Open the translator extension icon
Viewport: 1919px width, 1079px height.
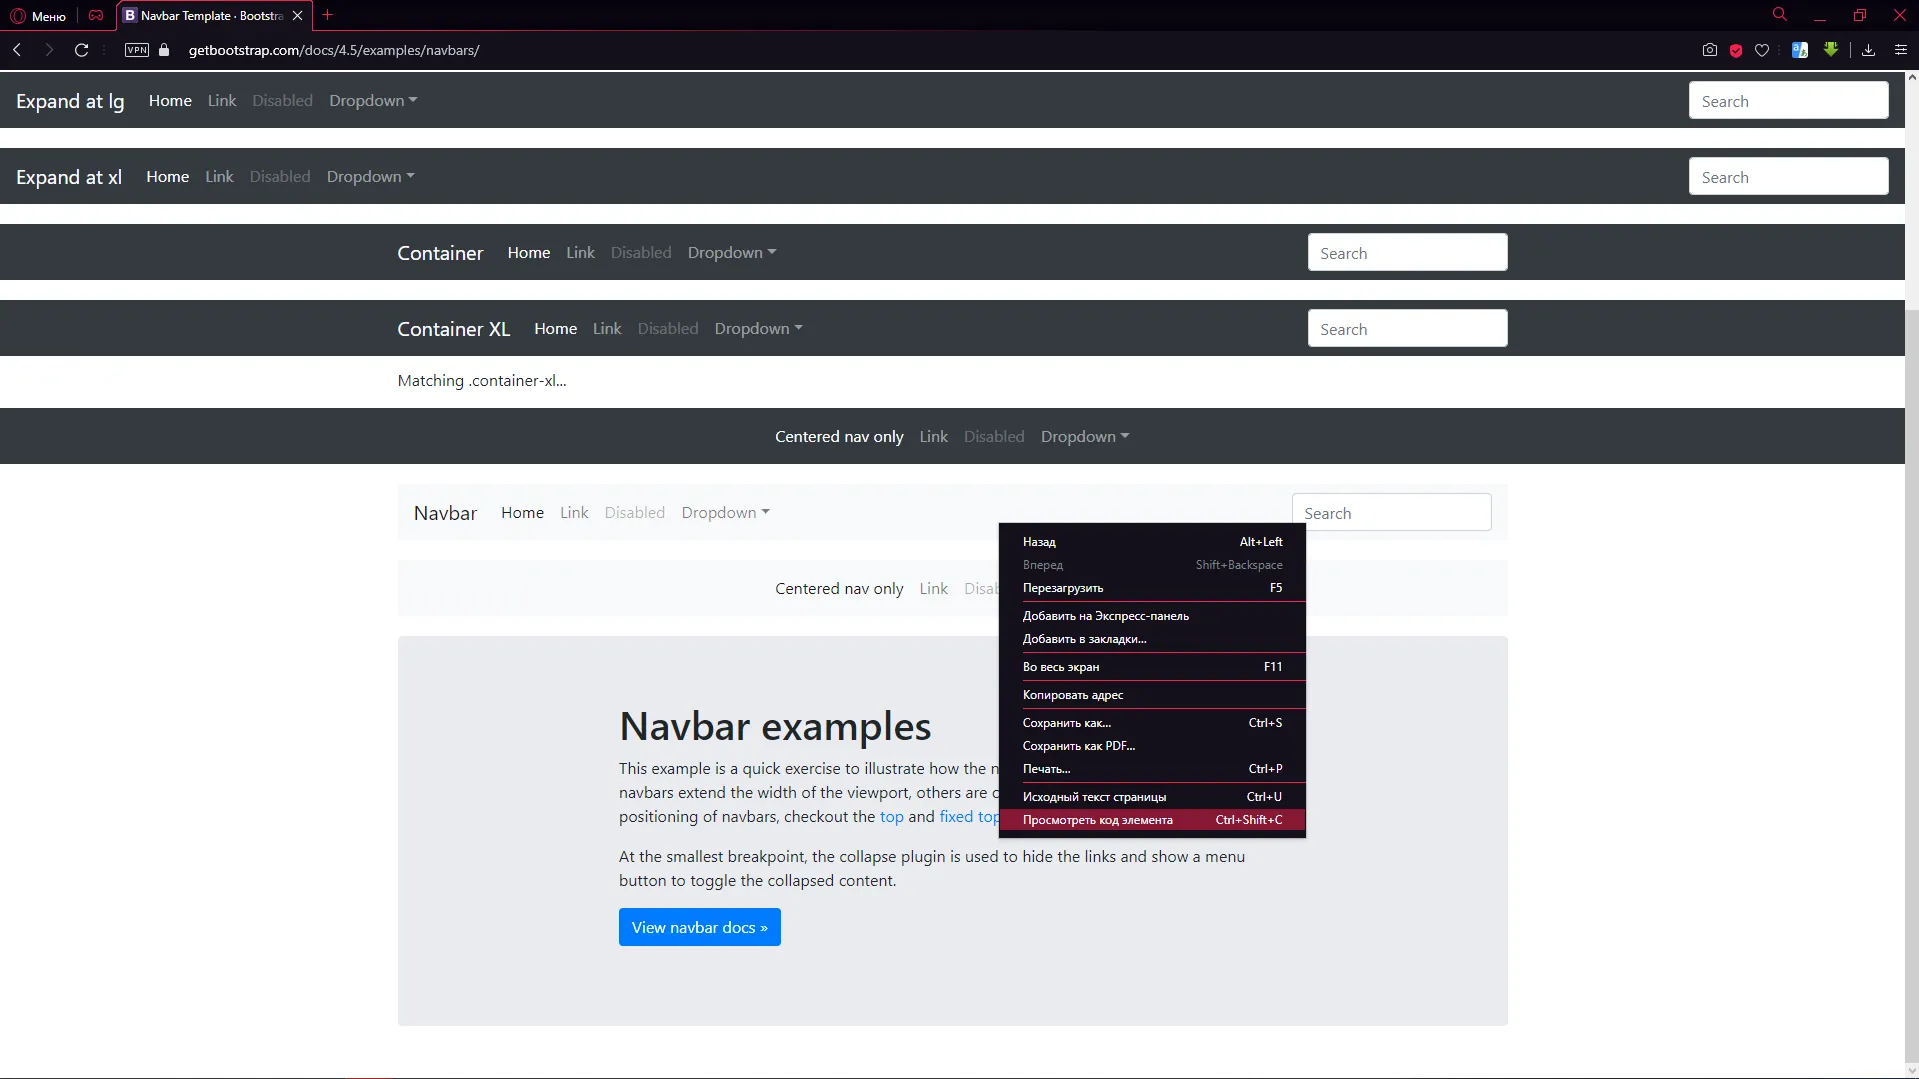[x=1800, y=50]
